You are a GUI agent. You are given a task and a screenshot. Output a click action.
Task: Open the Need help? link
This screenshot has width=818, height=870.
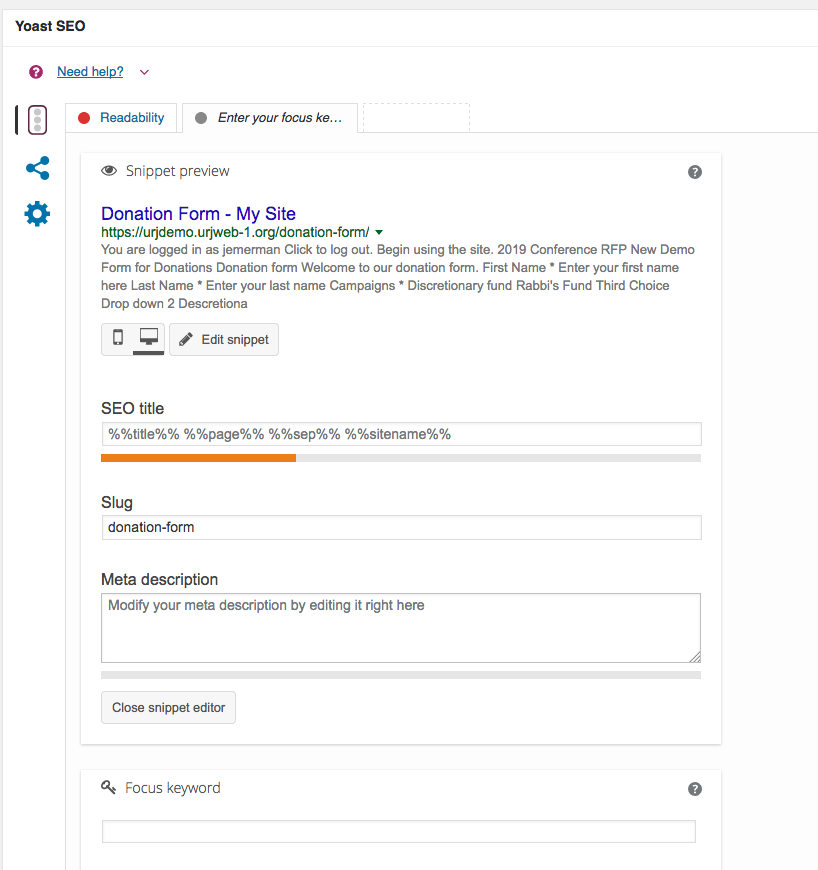90,72
